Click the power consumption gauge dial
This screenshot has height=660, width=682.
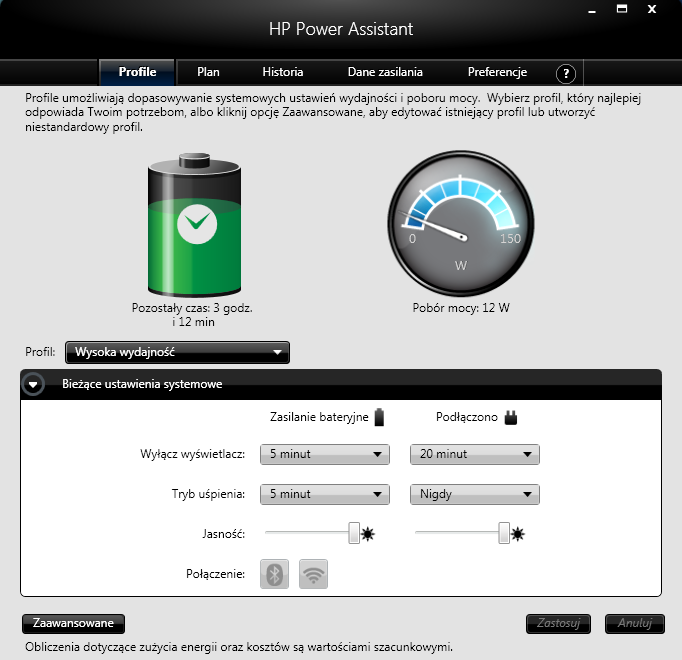461,224
